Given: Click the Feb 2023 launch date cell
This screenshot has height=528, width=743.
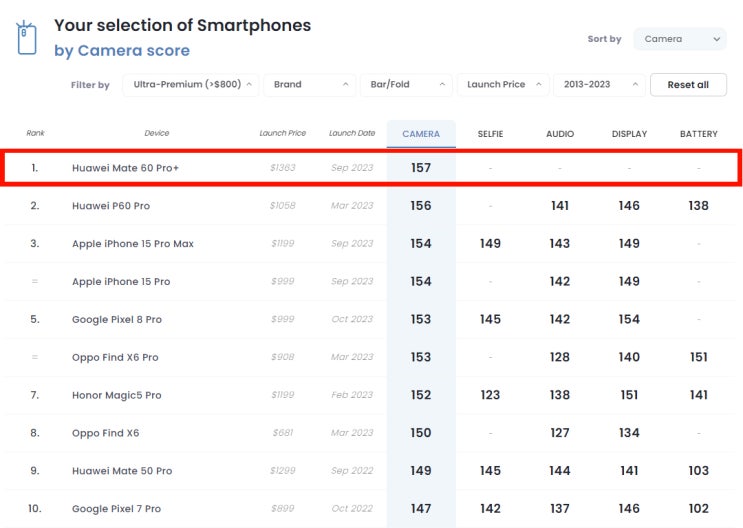Looking at the screenshot, I should 352,395.
